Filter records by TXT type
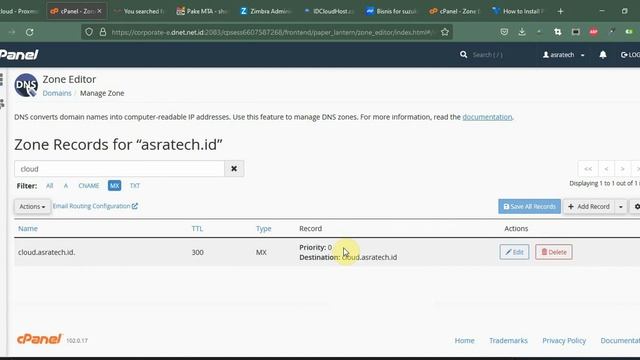The image size is (640, 360). (135, 186)
